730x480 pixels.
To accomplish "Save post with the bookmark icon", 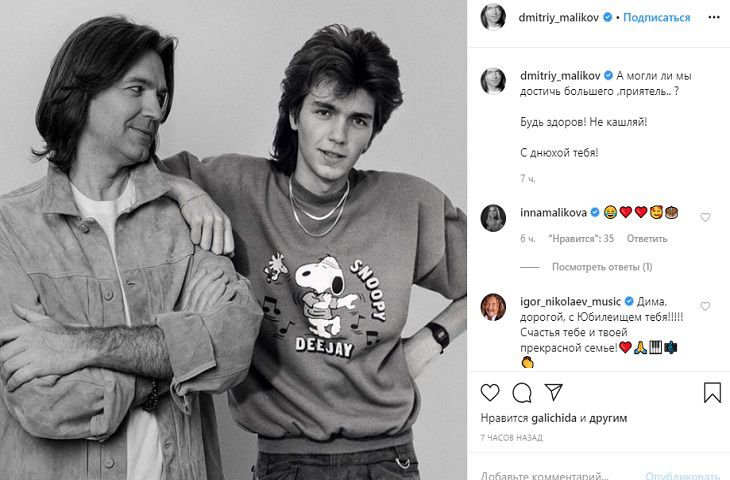I will 712,392.
